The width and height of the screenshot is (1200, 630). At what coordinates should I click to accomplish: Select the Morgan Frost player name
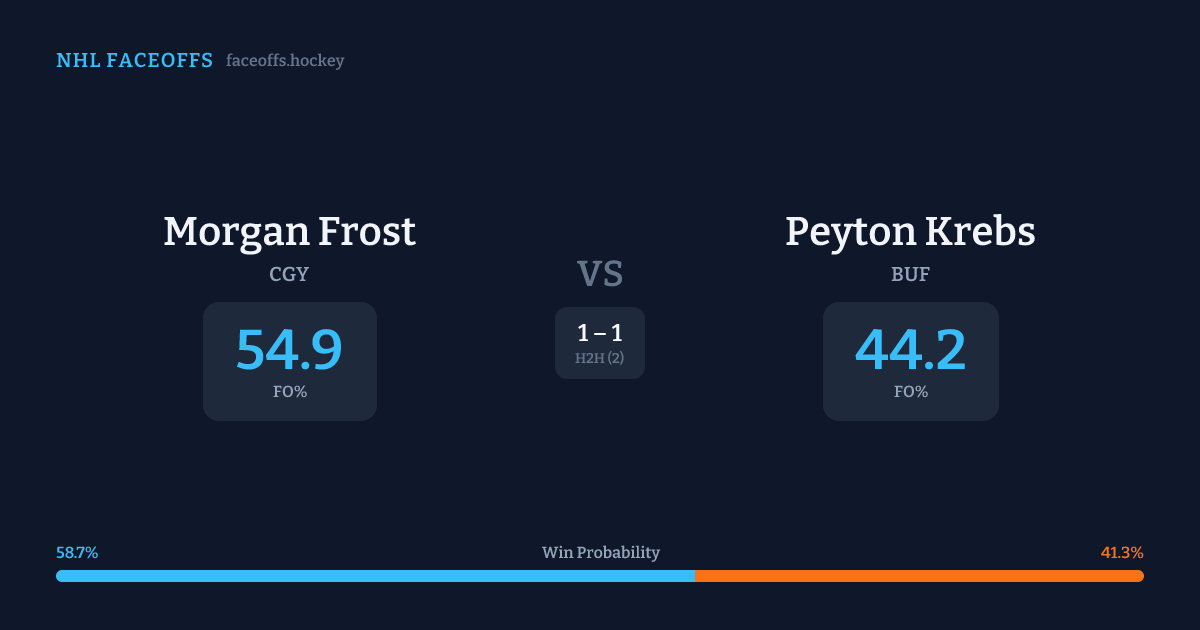289,232
